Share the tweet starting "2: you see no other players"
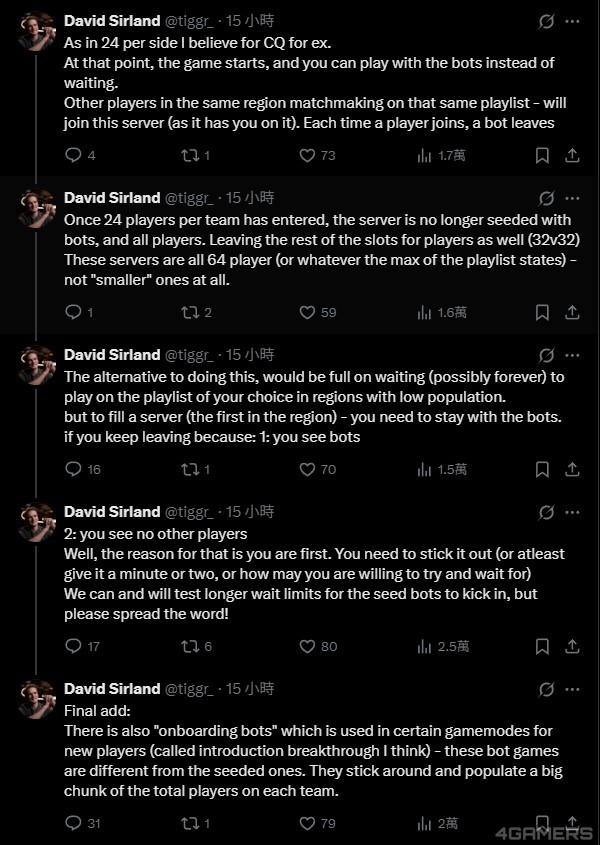600x845 pixels. (572, 646)
